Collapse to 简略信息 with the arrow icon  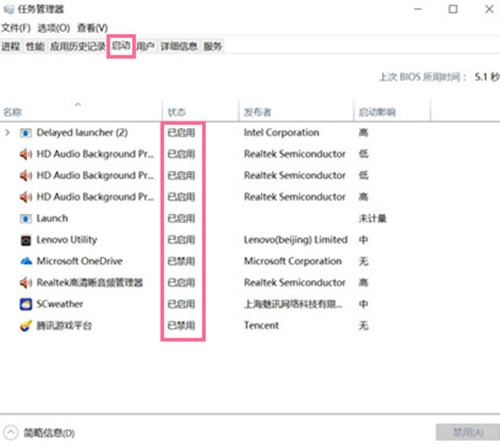point(11,433)
